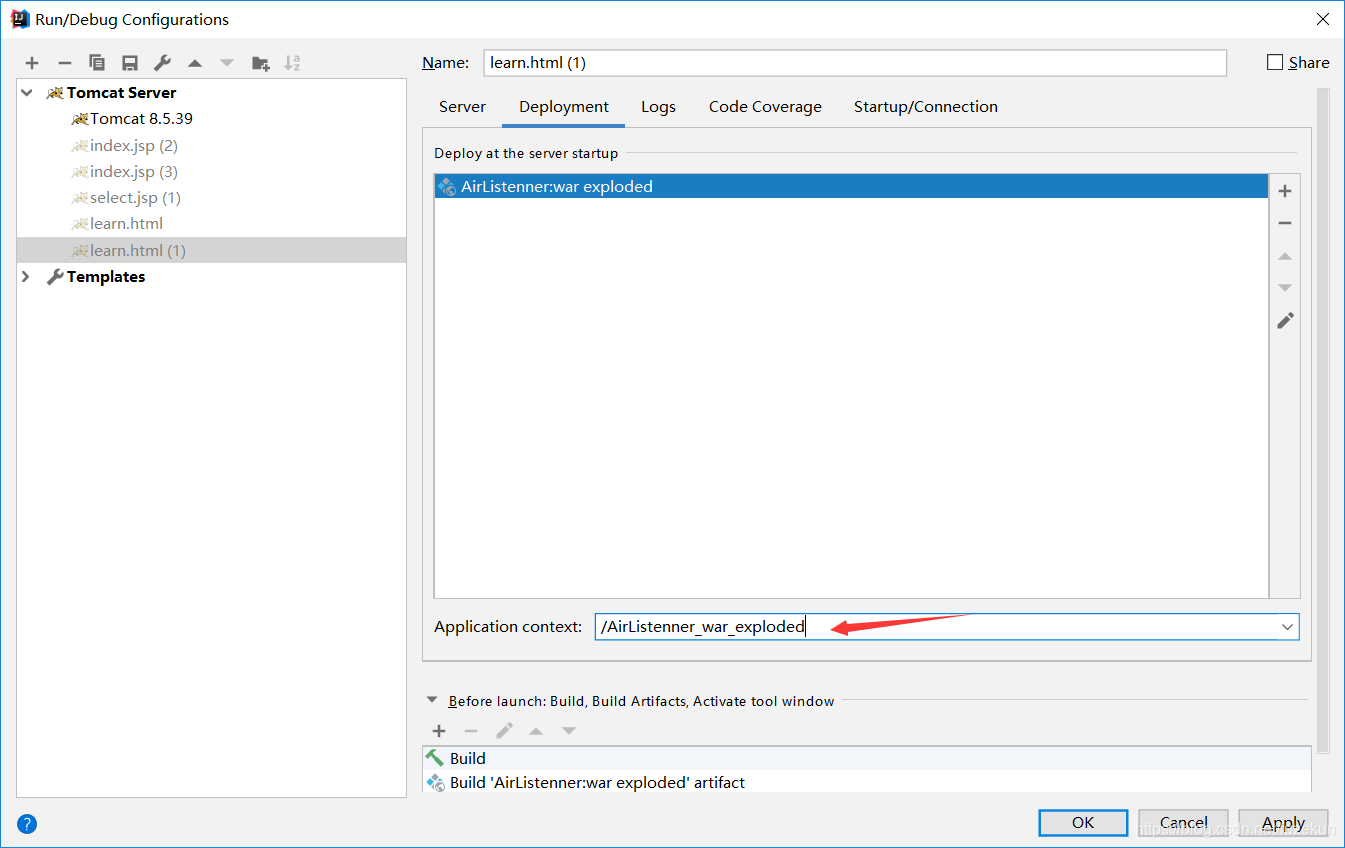
Task: Create new configuration folder
Action: click(260, 63)
